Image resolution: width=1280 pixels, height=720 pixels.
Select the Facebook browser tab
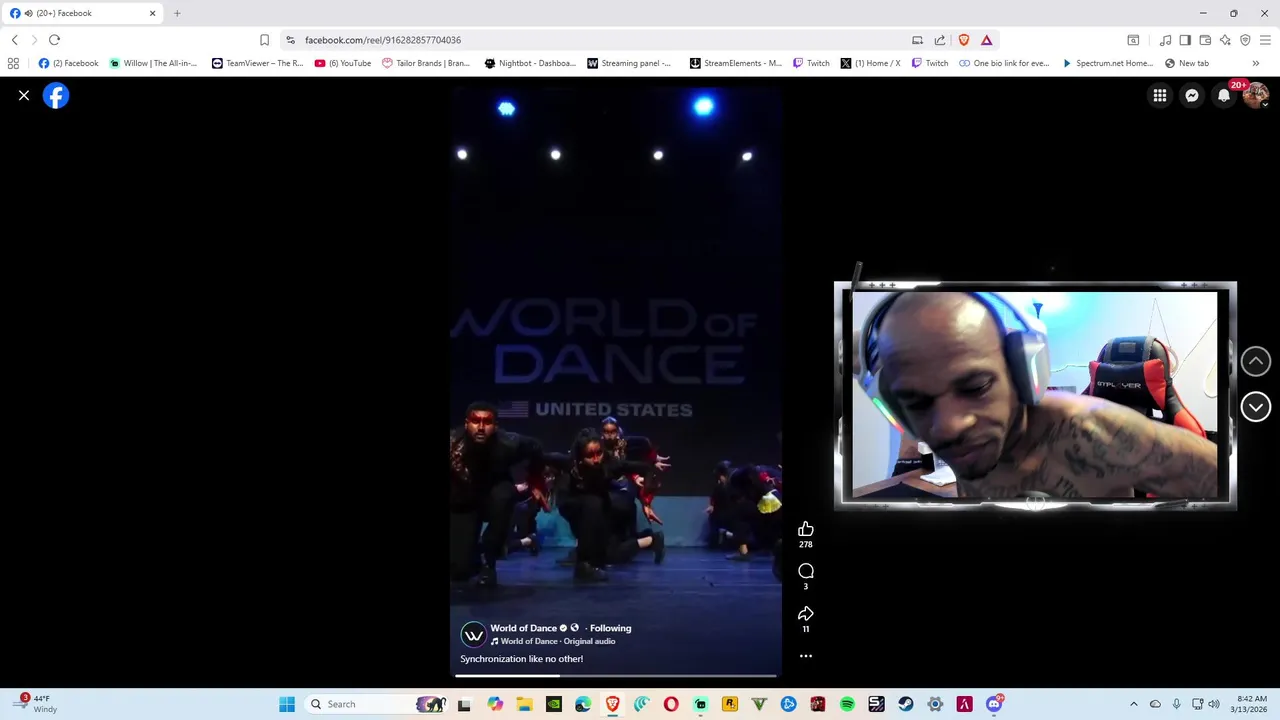84,13
